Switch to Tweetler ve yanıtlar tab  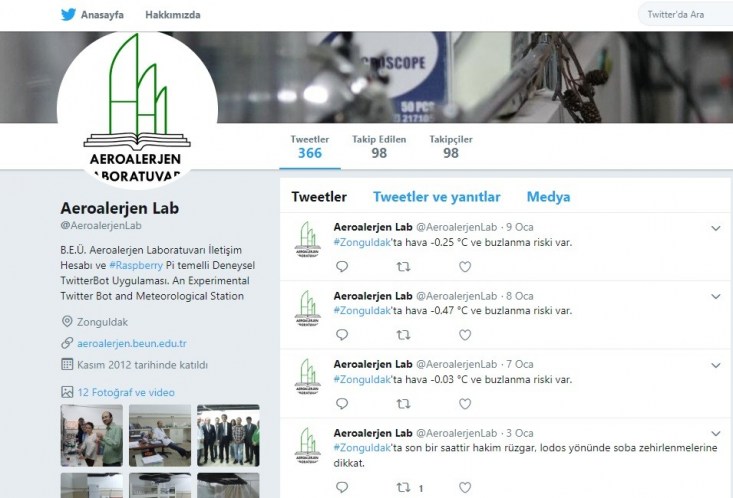(437, 197)
